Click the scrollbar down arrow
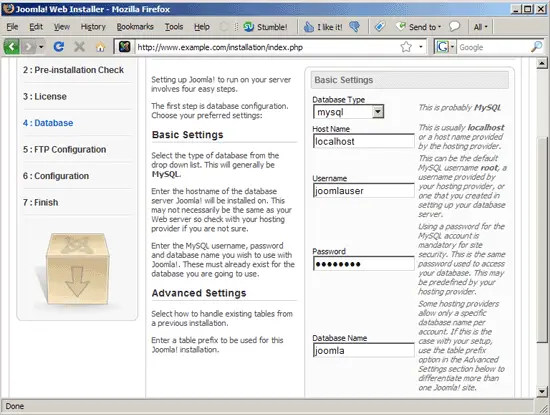 tap(542, 391)
